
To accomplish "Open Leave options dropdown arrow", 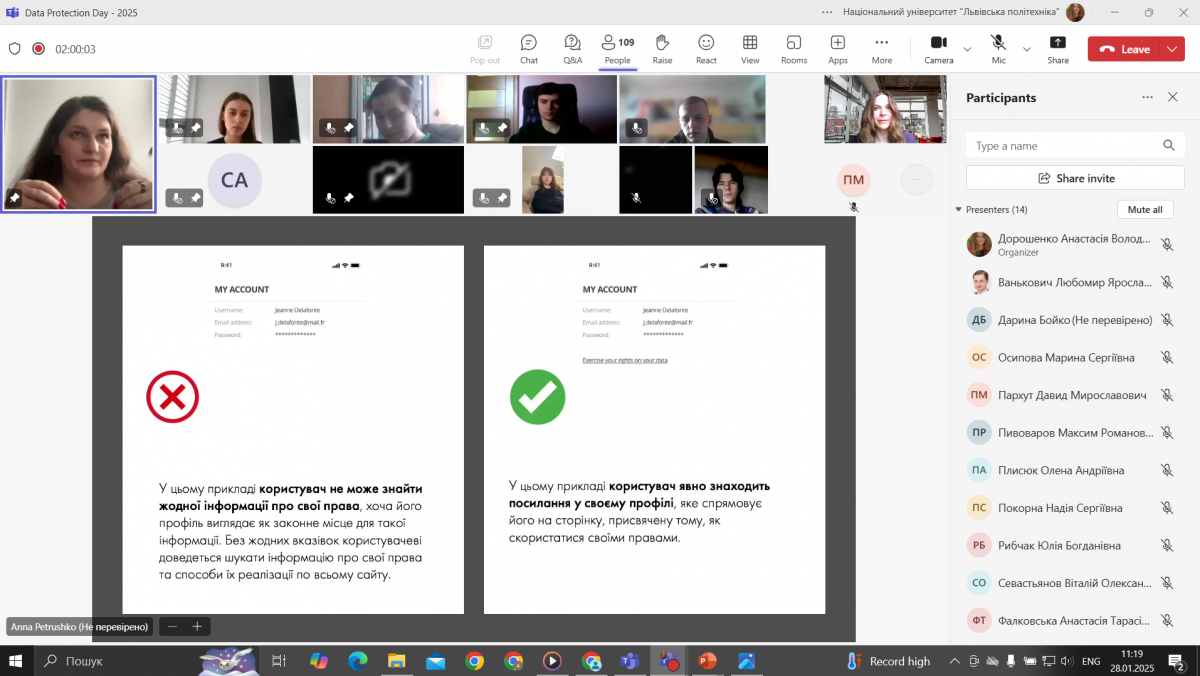I will tap(1173, 49).
